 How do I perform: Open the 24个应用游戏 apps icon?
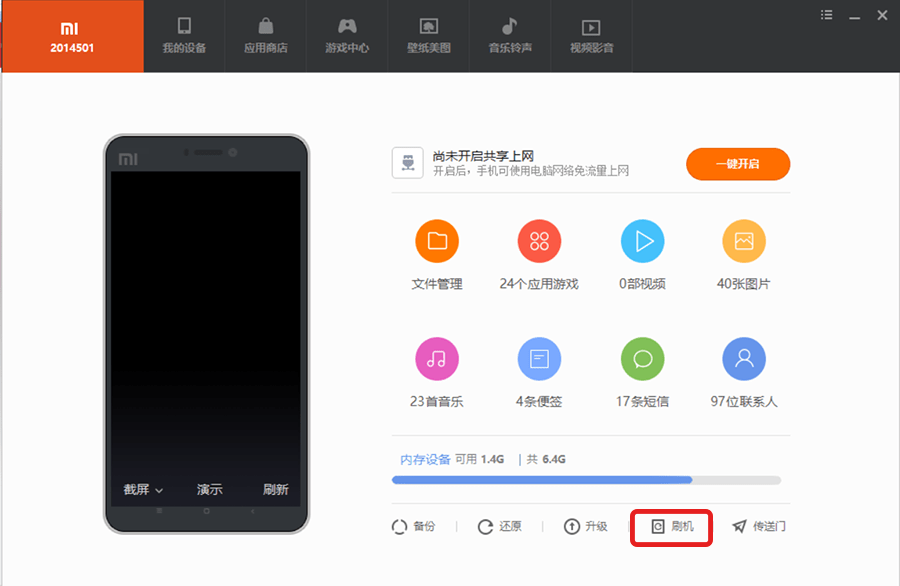pyautogui.click(x=539, y=241)
